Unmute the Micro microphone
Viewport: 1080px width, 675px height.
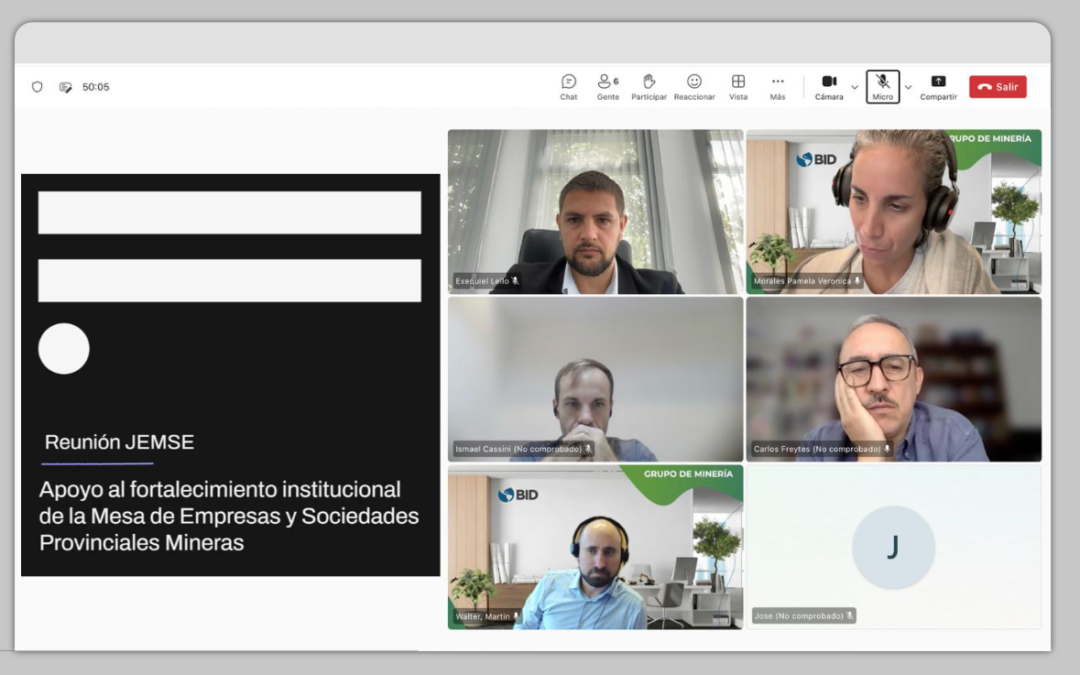pyautogui.click(x=882, y=86)
